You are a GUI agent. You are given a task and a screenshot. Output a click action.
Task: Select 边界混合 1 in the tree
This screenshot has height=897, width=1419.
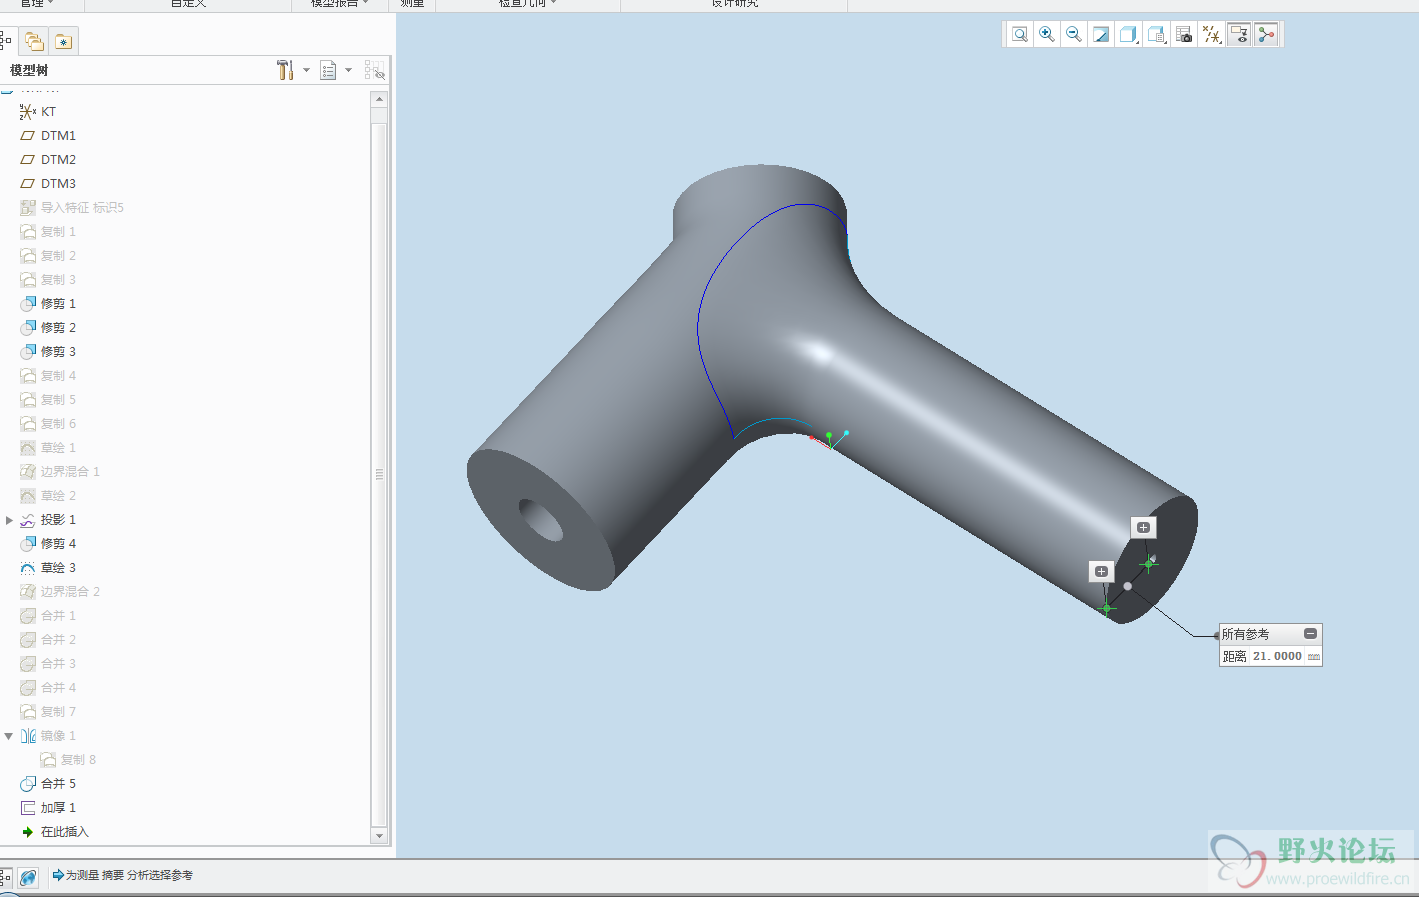pyautogui.click(x=60, y=472)
